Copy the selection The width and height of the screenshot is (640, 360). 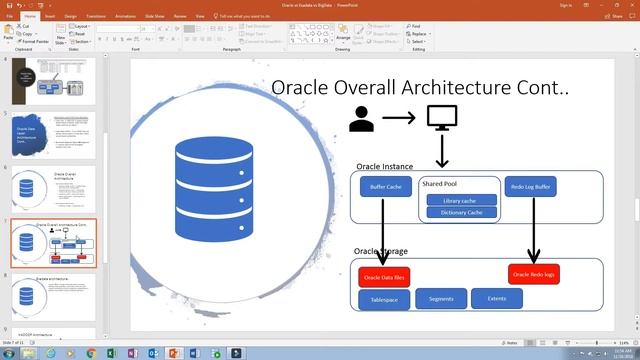point(25,34)
